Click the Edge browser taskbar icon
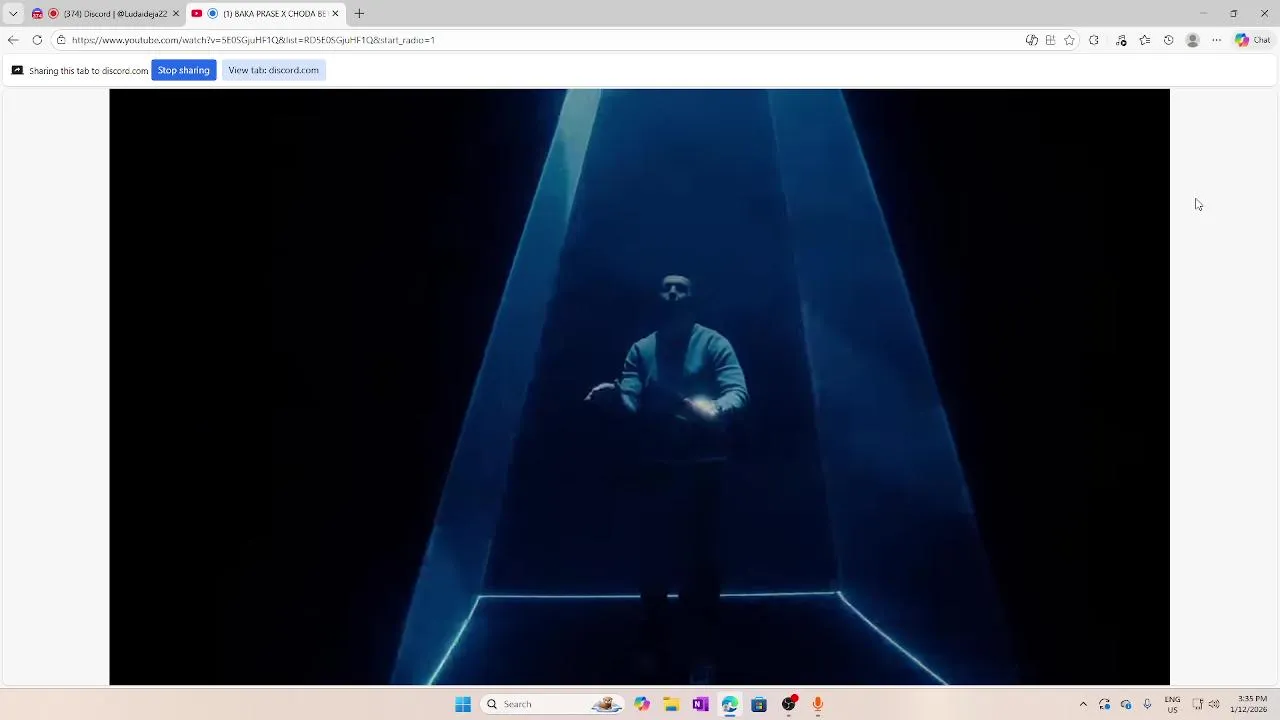 (x=730, y=704)
